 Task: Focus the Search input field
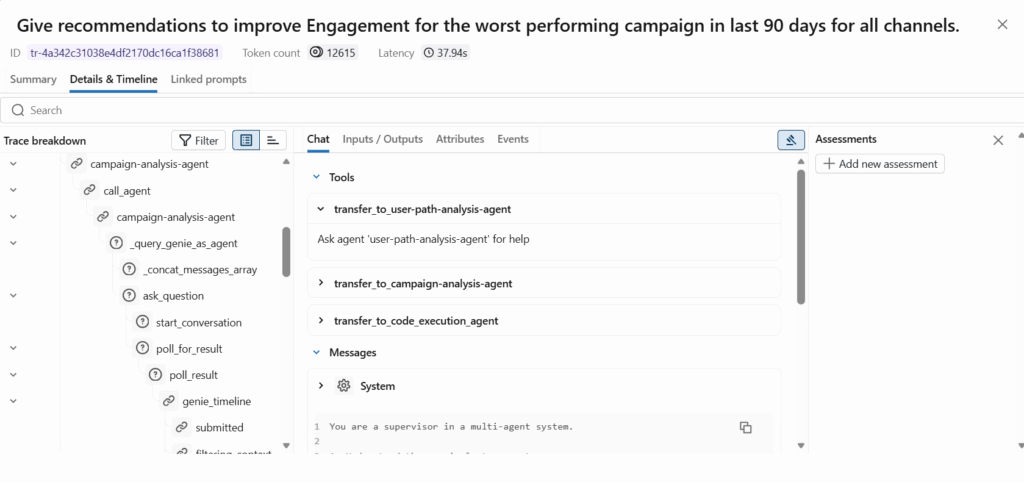(x=512, y=110)
